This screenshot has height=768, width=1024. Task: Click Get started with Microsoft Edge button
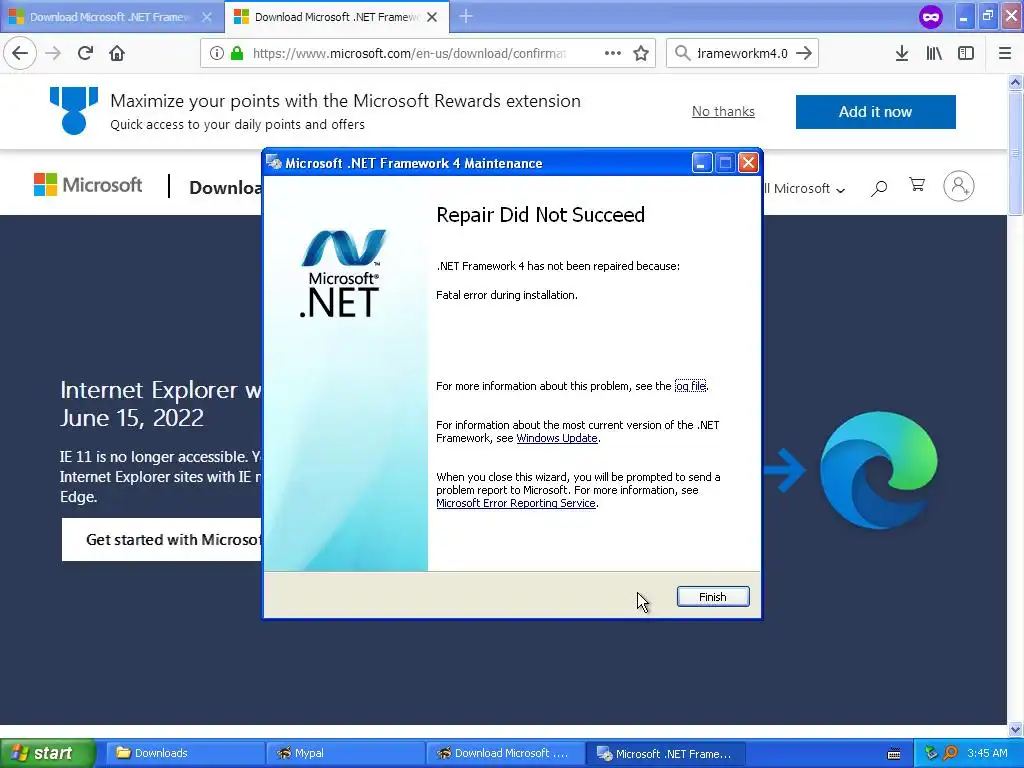(161, 539)
